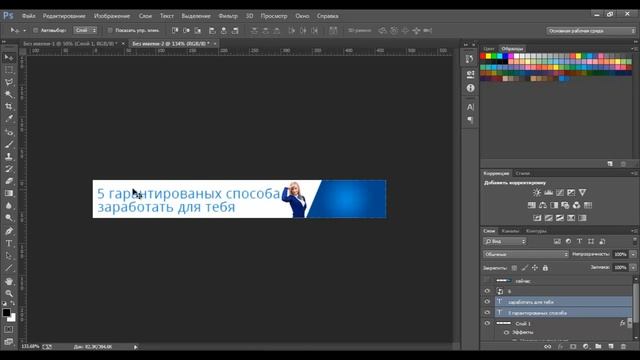Select the Hand tool
This screenshot has height=360, width=640.
[x=9, y=281]
